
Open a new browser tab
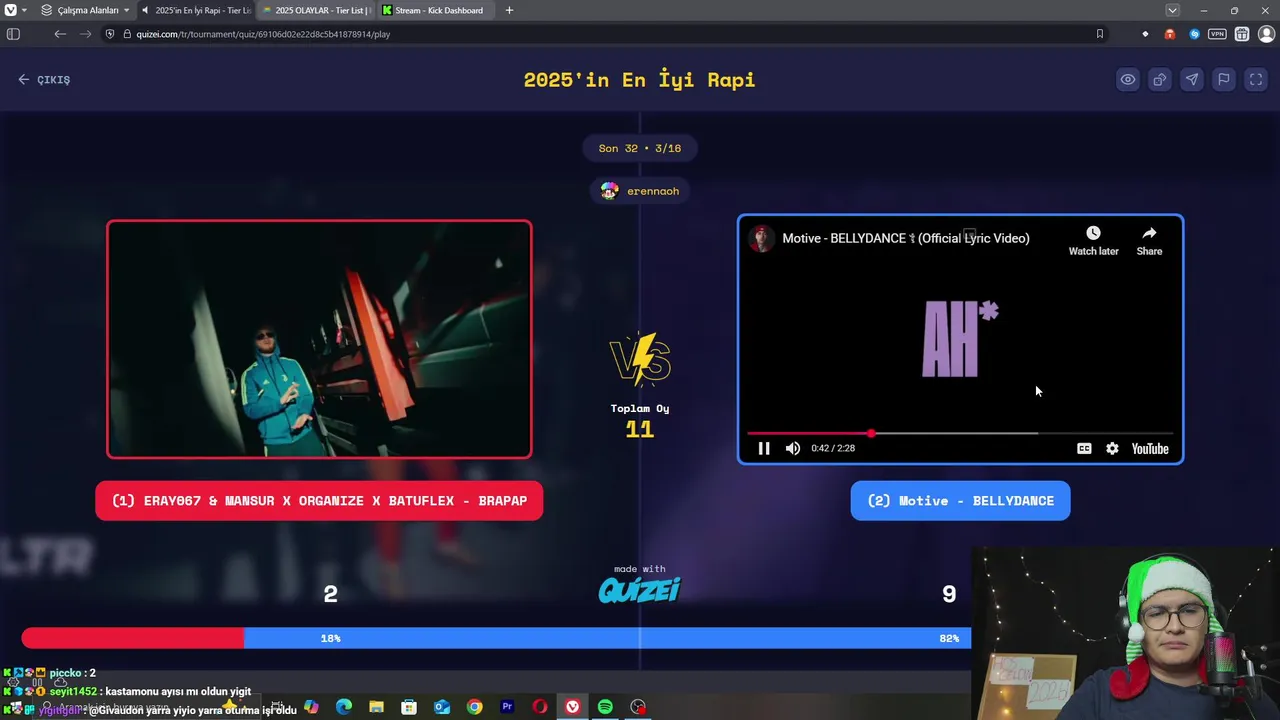(x=509, y=10)
